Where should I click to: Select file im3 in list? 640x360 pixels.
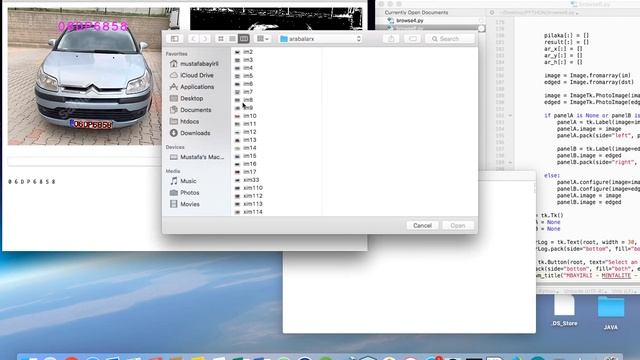point(244,60)
